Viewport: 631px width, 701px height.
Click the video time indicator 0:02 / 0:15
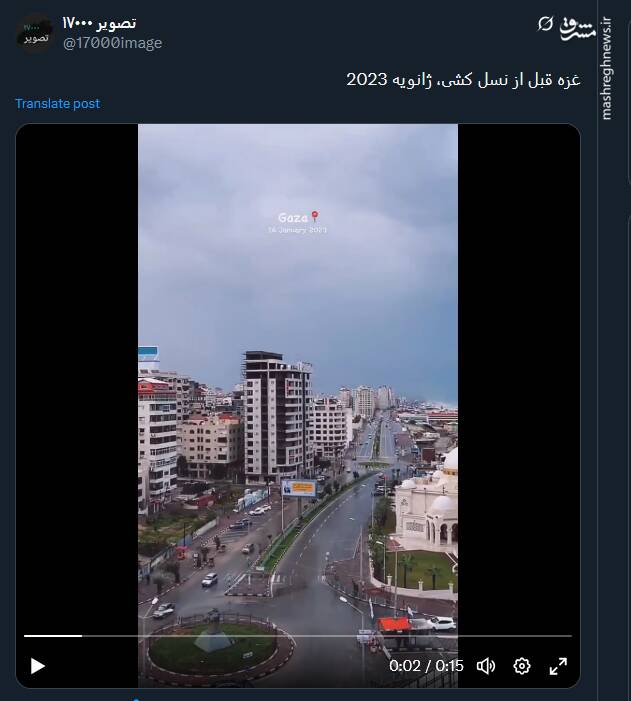point(426,666)
